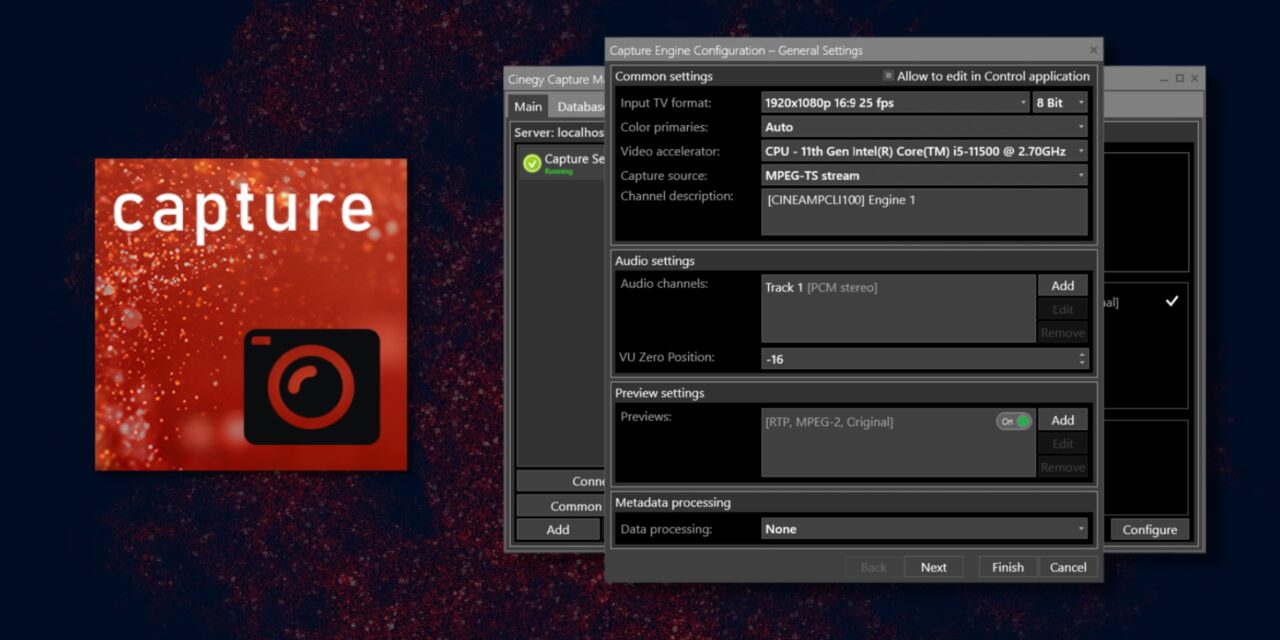Switch to the Main tab

point(527,106)
